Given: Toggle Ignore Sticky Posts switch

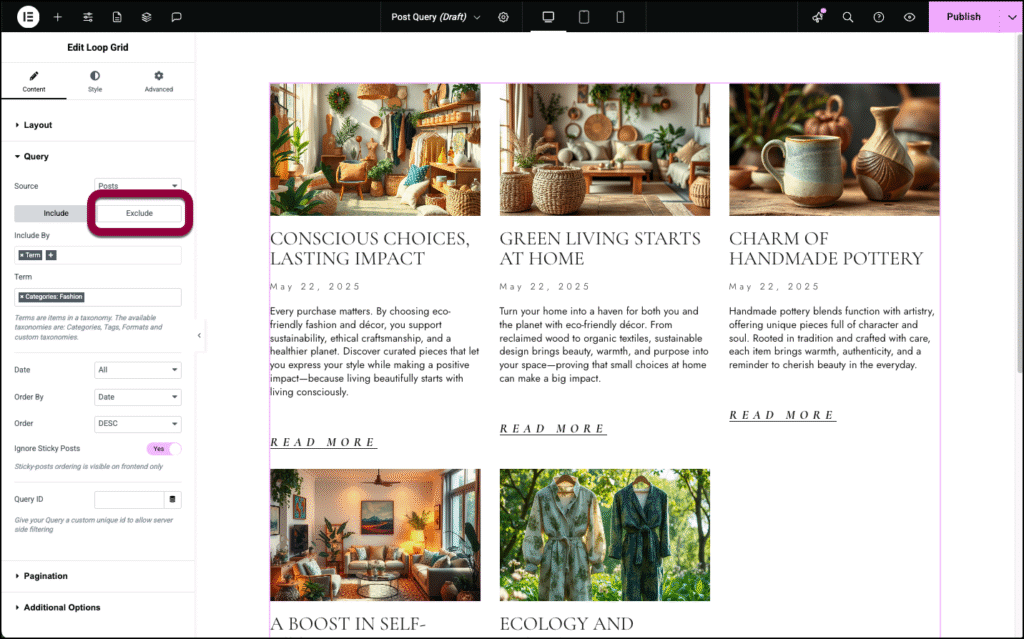Looking at the screenshot, I should pos(164,449).
